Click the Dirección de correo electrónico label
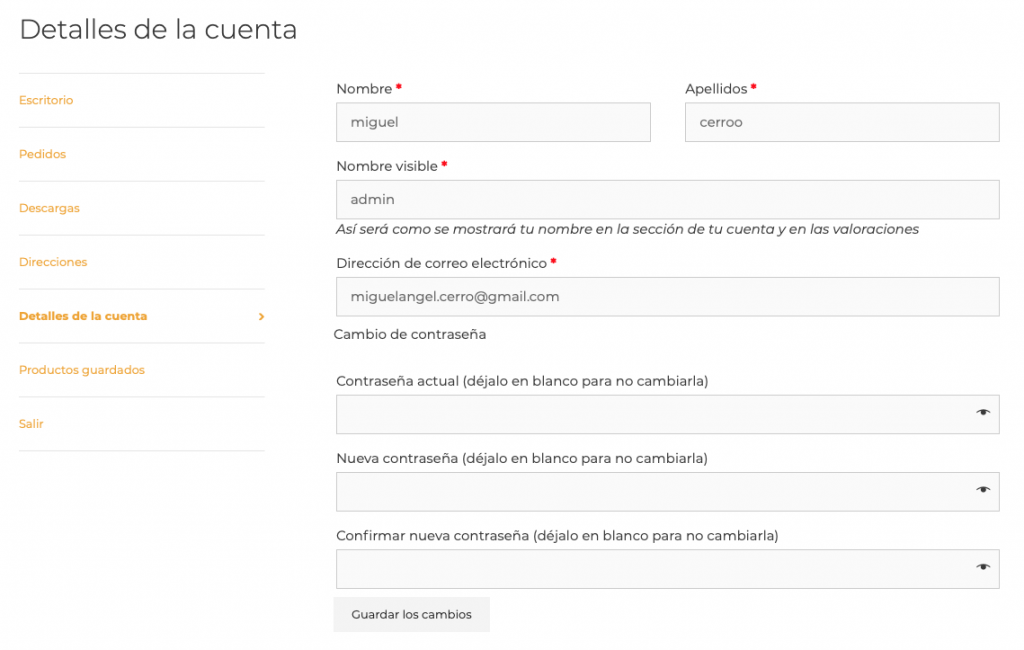1024x650 pixels. [441, 263]
